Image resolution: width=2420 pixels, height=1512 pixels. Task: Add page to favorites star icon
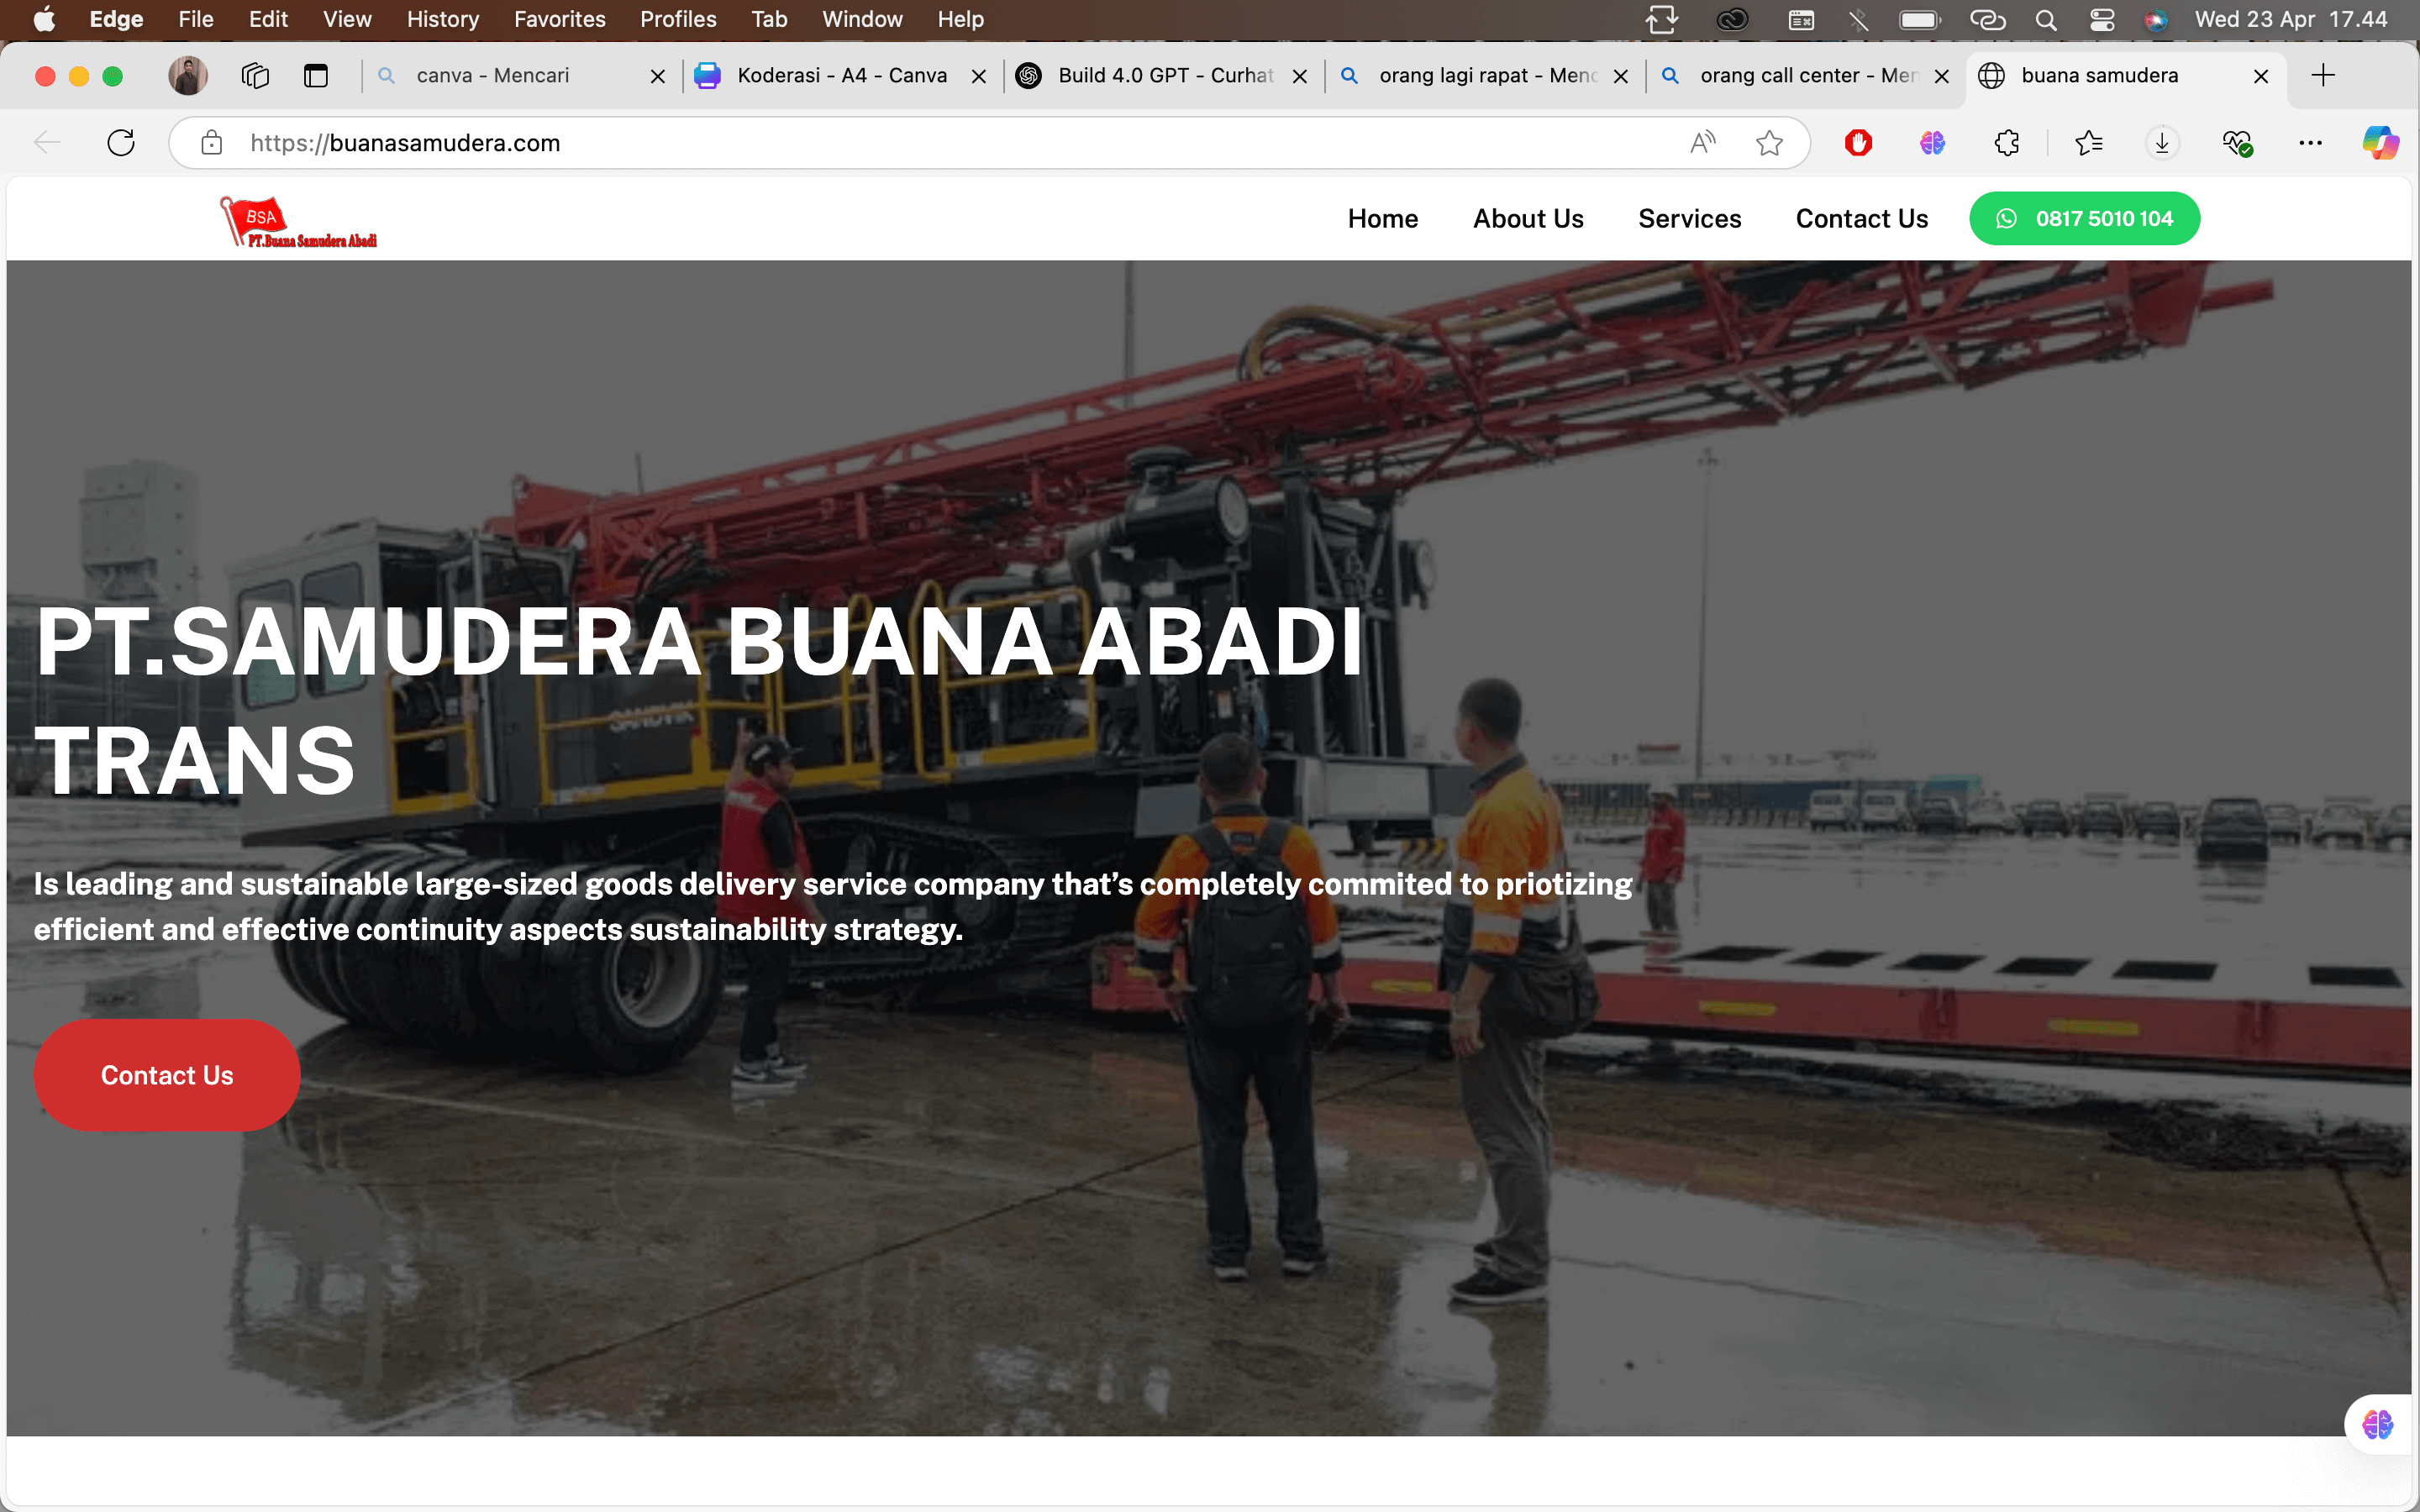(1769, 143)
